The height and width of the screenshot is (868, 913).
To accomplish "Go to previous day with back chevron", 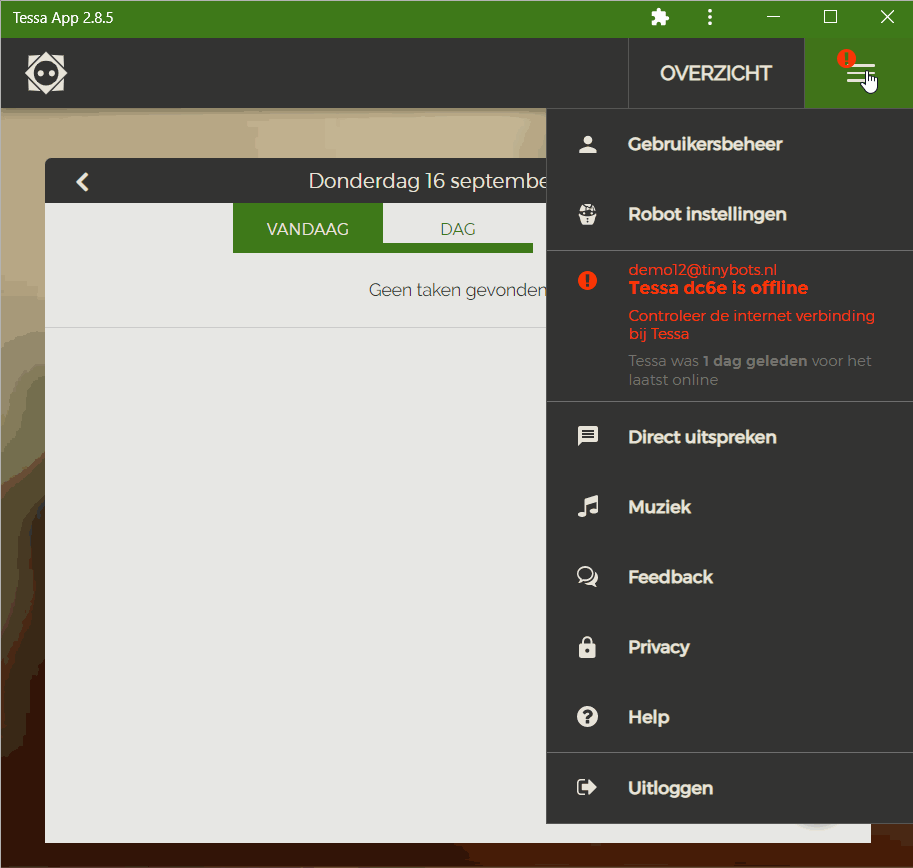I will pos(83,182).
